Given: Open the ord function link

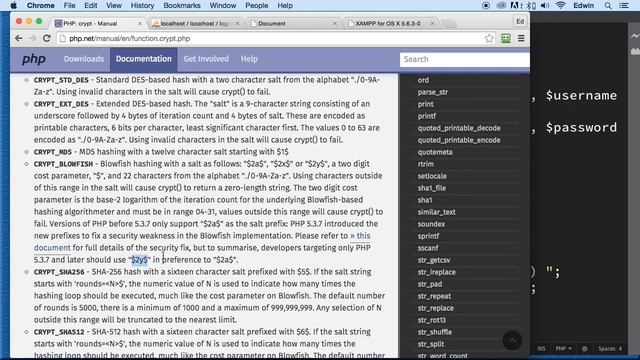Looking at the screenshot, I should tap(423, 80).
